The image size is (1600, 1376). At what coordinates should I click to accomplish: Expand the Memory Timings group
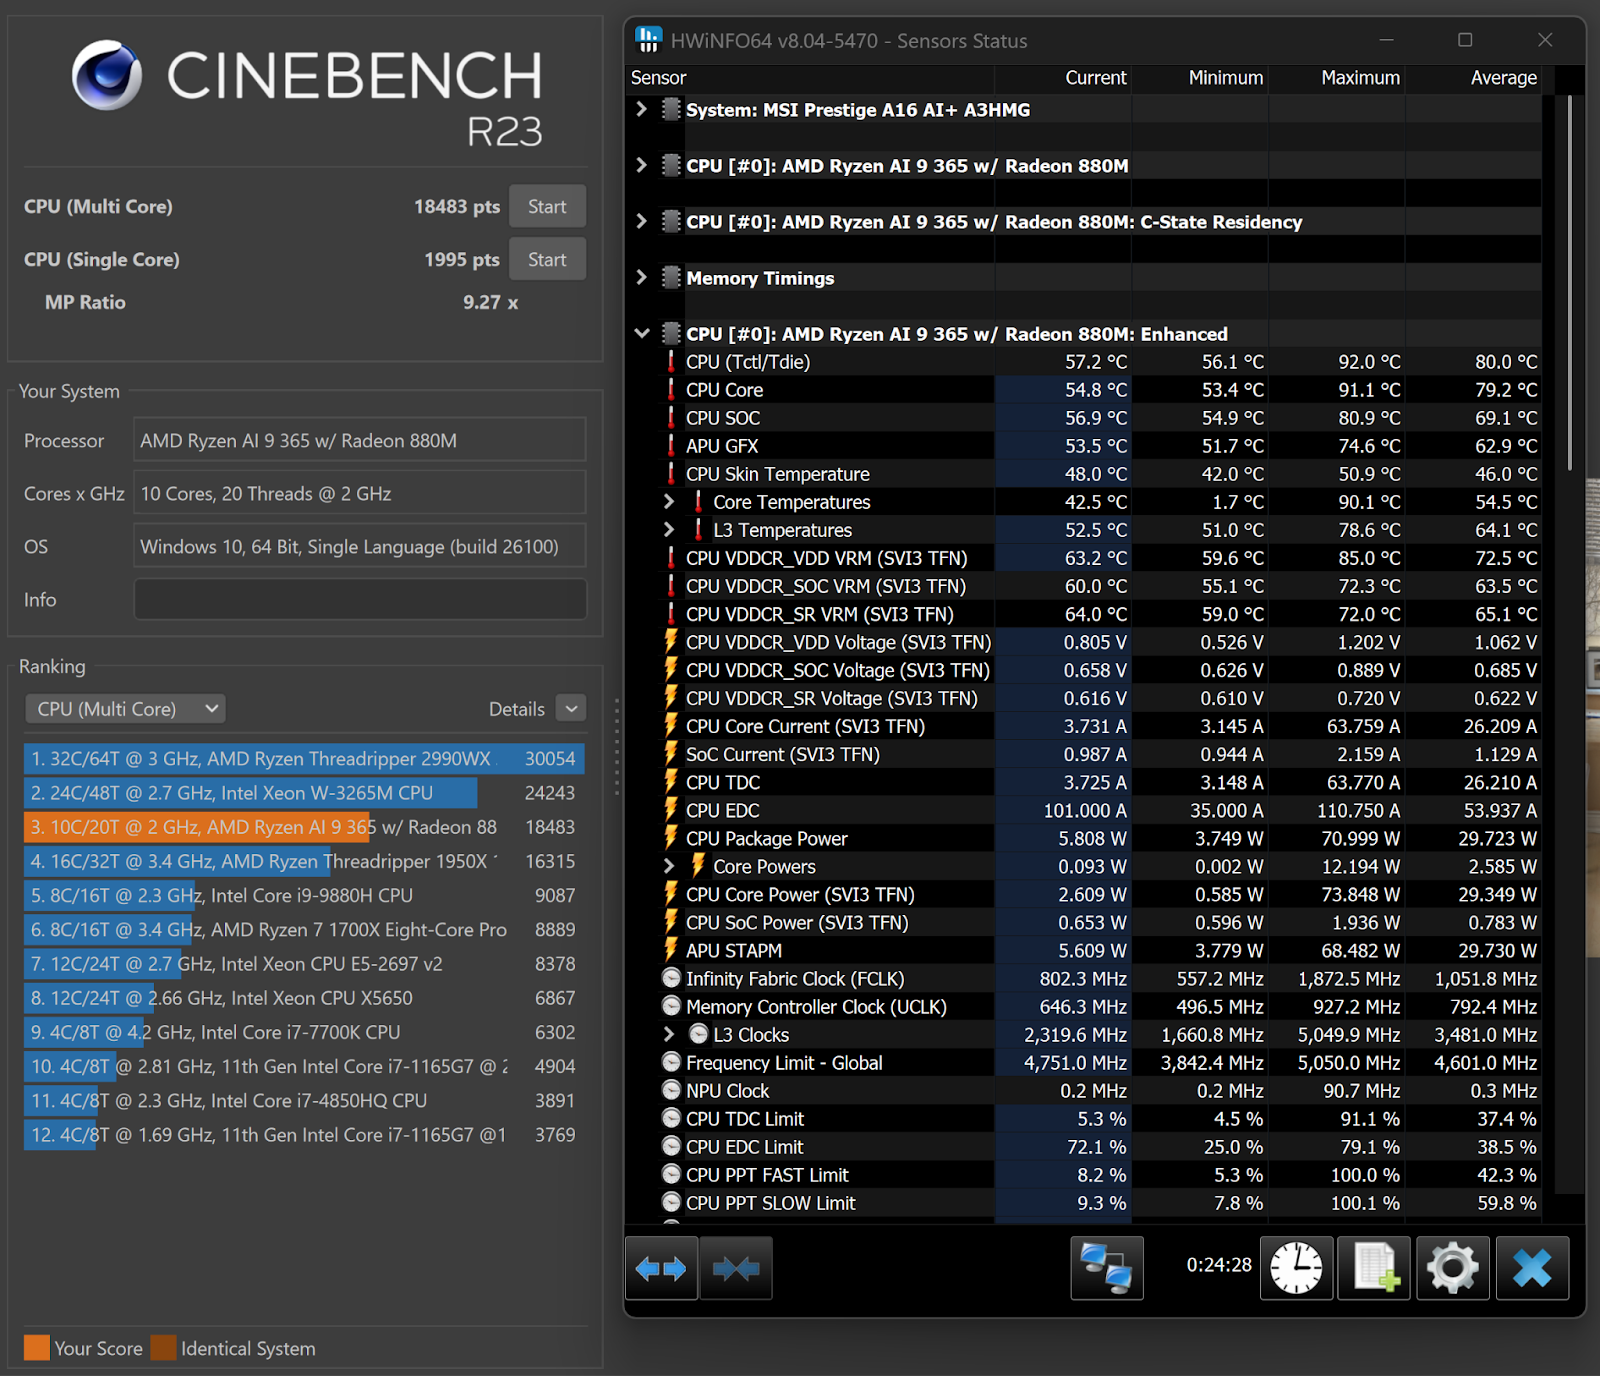(x=642, y=277)
